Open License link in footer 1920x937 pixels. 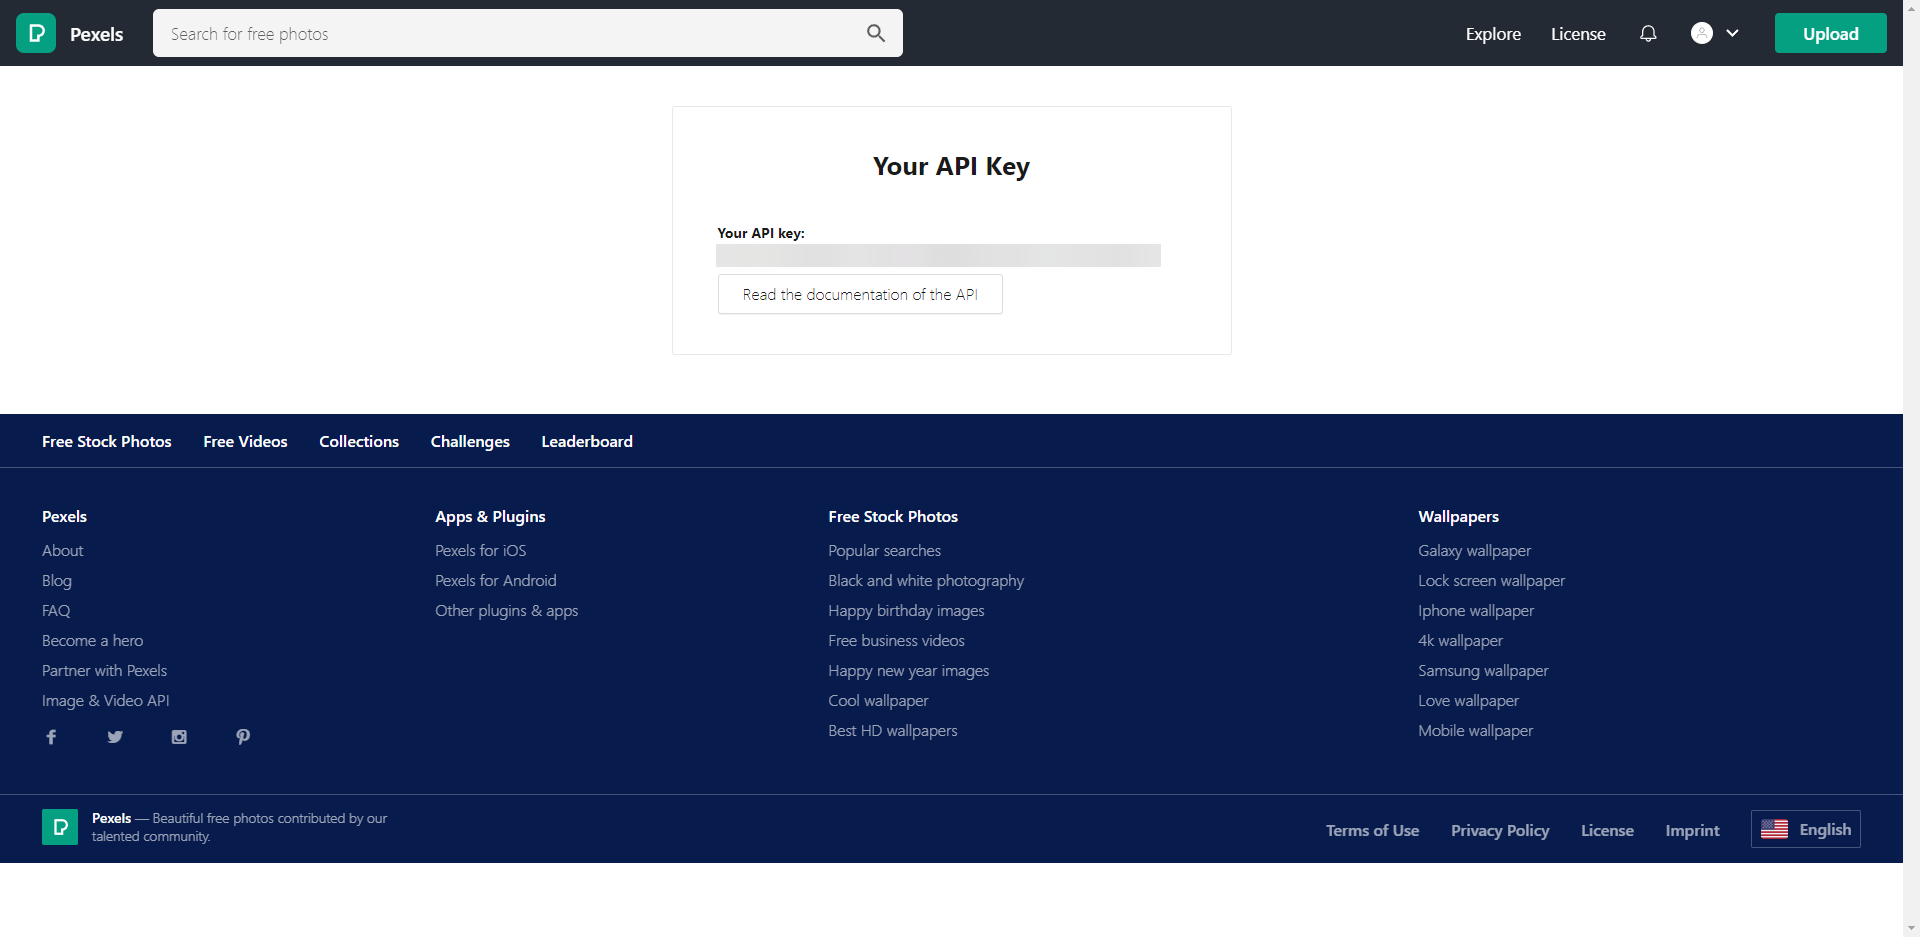click(1607, 830)
